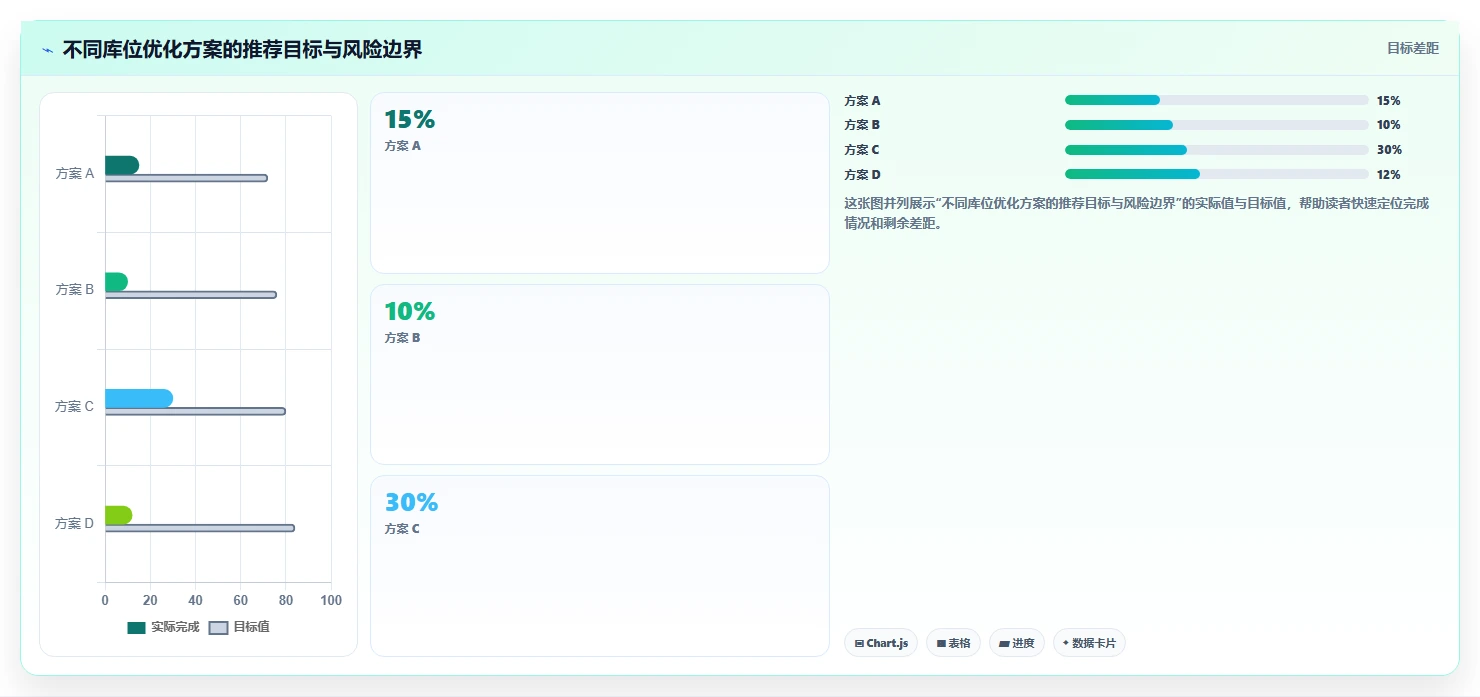Click the description paragraph starting 这张图并列展示
1480x697 pixels.
[1137, 213]
